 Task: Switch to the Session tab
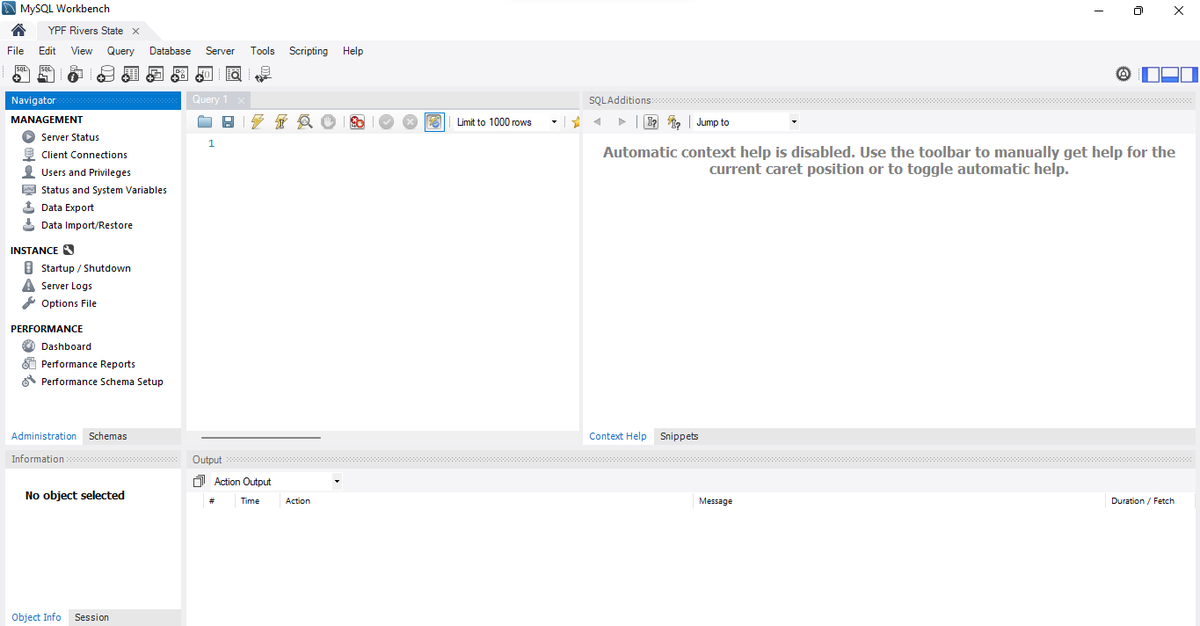pyautogui.click(x=92, y=617)
